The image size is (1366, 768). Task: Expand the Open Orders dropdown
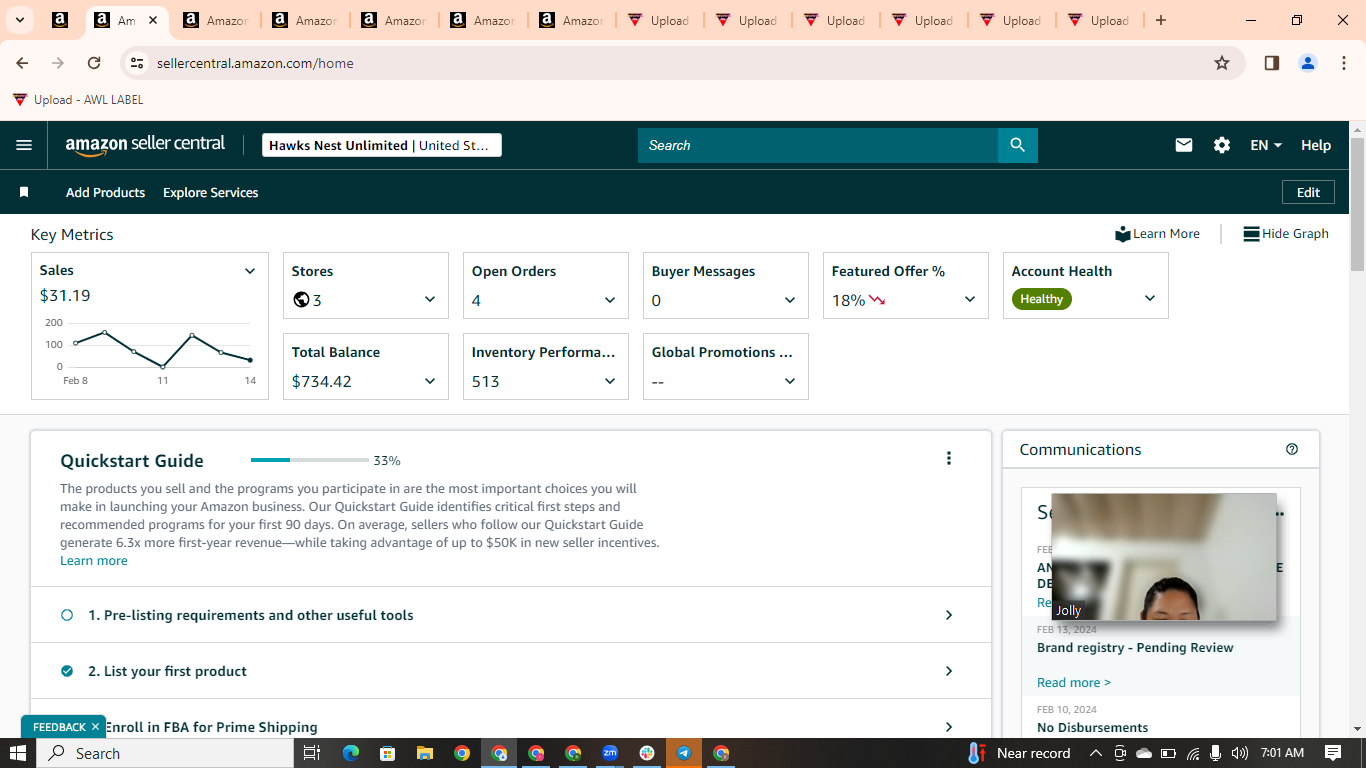click(610, 300)
